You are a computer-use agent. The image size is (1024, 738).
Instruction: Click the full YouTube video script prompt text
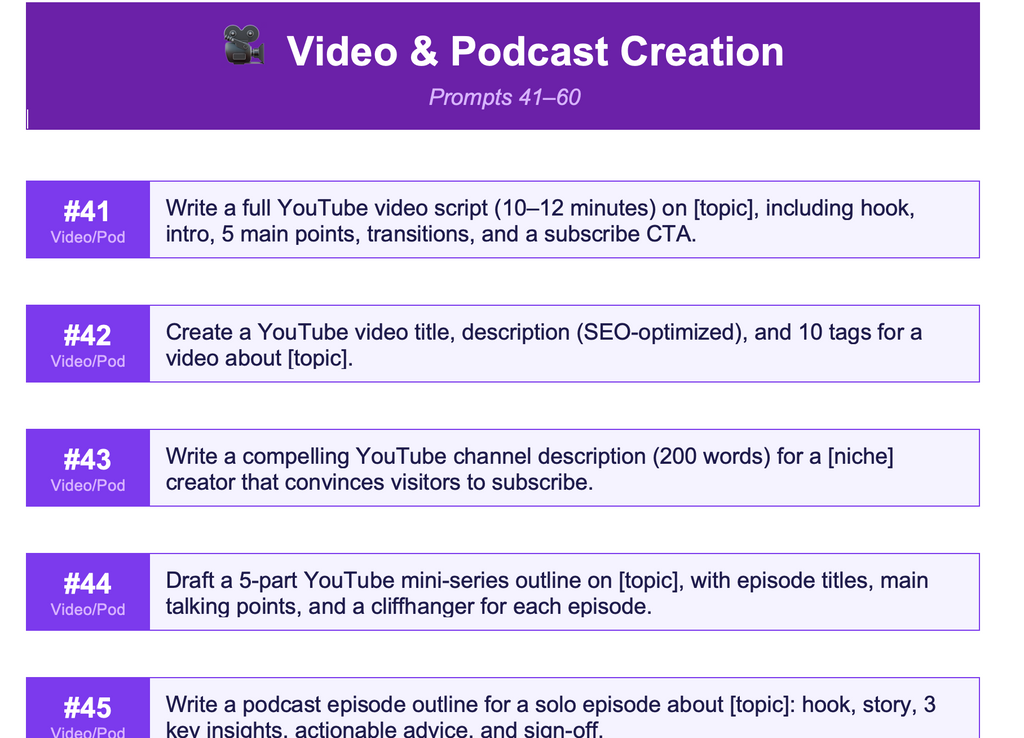point(540,221)
